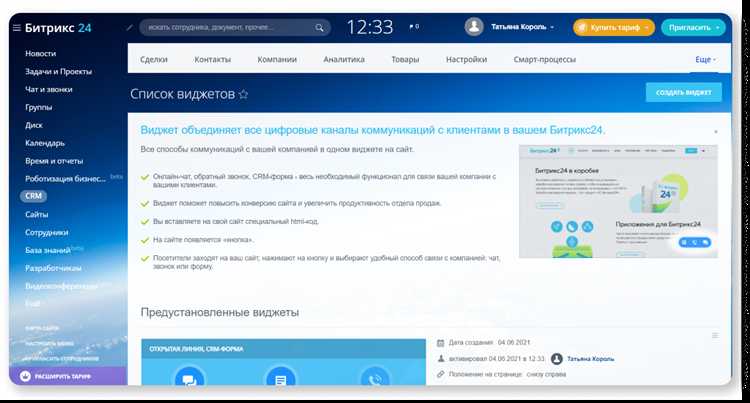This screenshot has height=403, width=750.
Task: Open the Настройки tab
Action: click(466, 60)
